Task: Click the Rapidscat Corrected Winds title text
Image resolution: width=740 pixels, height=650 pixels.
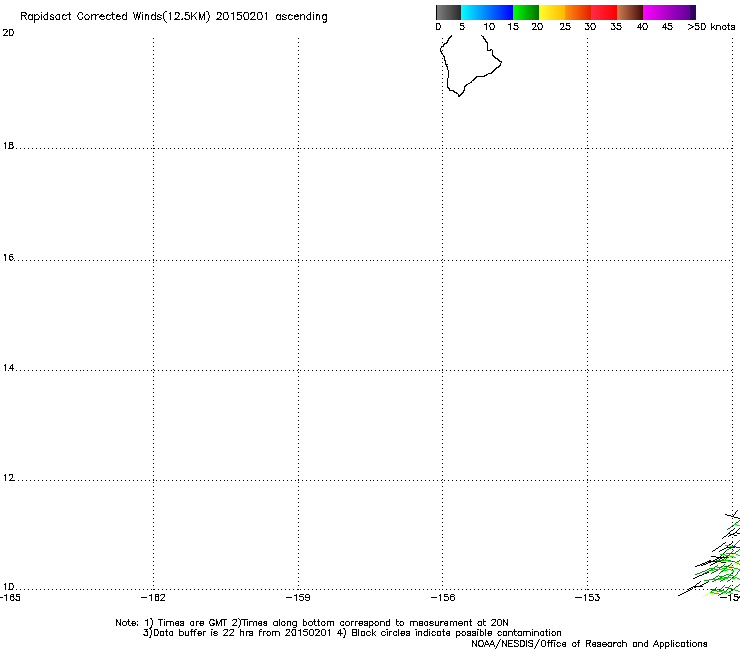Action: pyautogui.click(x=174, y=17)
